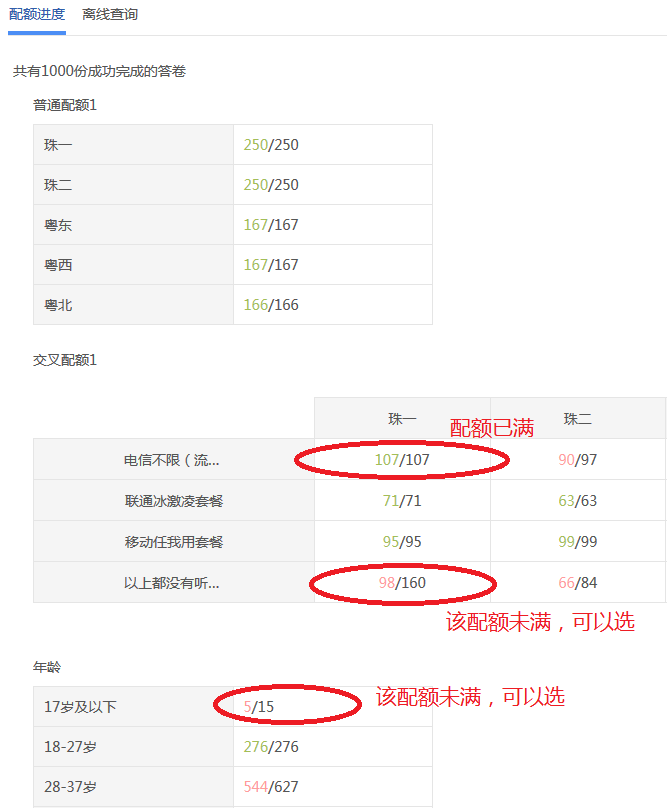The height and width of the screenshot is (808, 667).
Task: Click the 珠二 column header in 交叉配额1
Action: (x=578, y=418)
